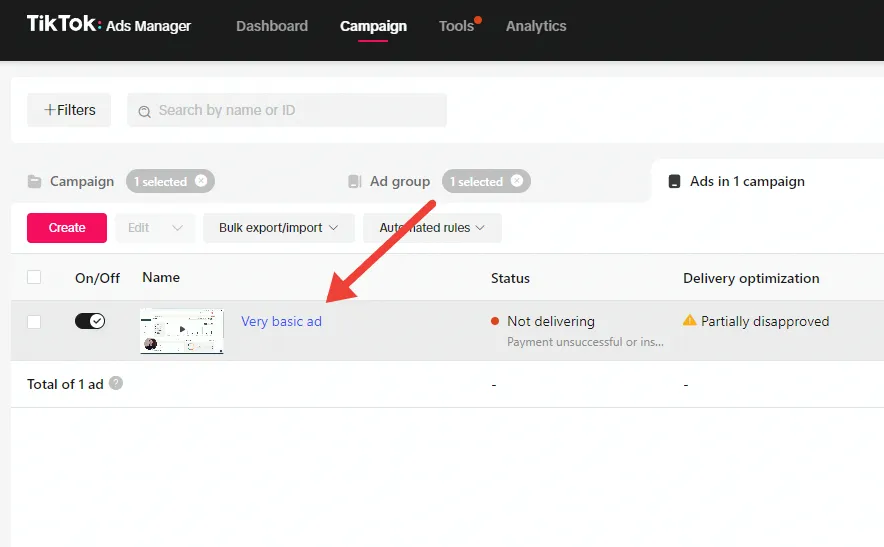The height and width of the screenshot is (547, 884).
Task: Toggle the Very basic ad on/off switch
Action: pos(90,321)
